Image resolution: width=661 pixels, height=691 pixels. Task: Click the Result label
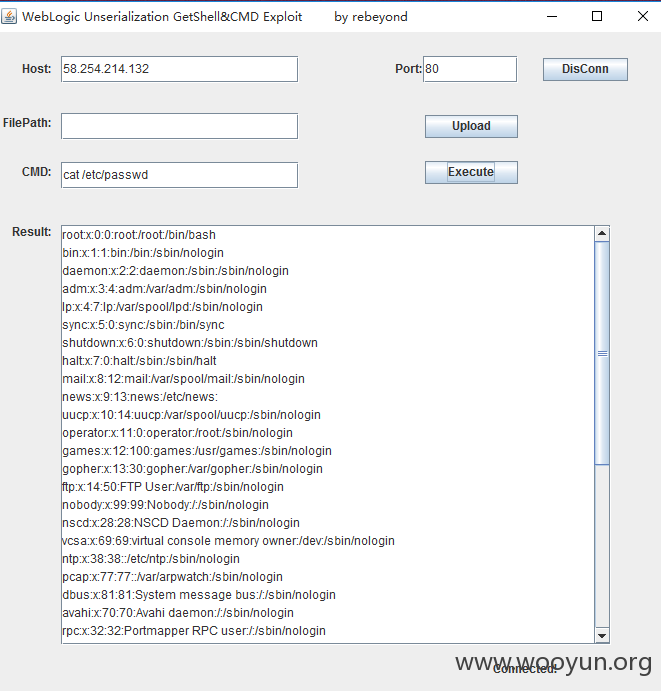[x=32, y=232]
